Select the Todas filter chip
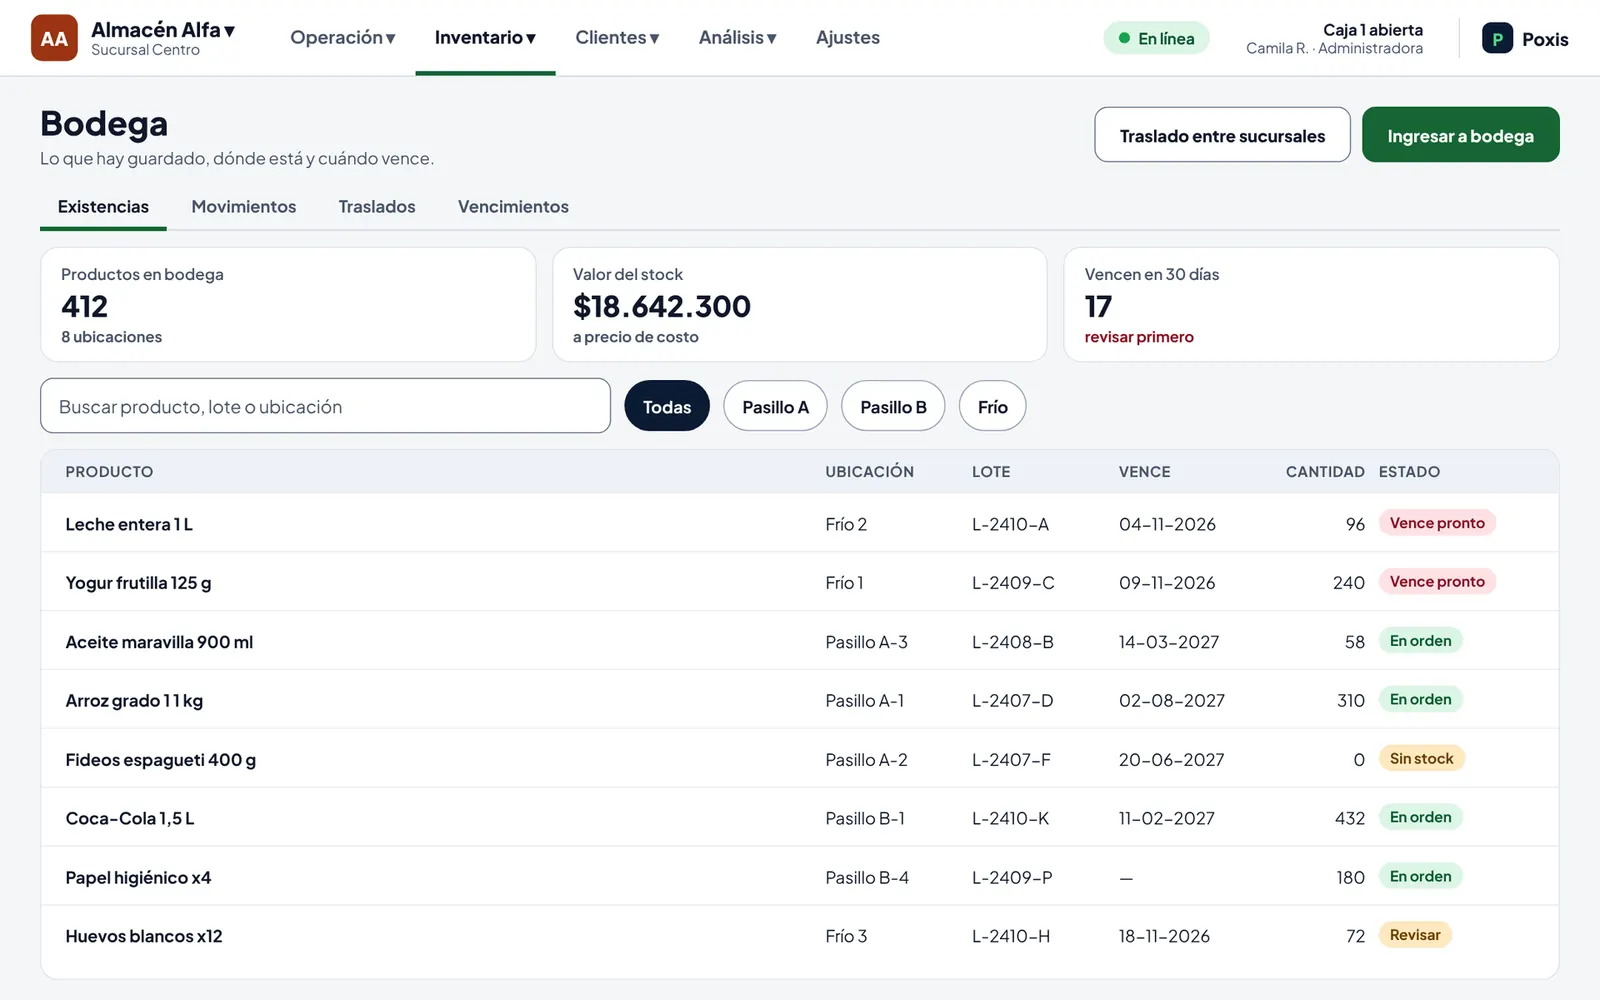The height and width of the screenshot is (1000, 1600). (667, 406)
